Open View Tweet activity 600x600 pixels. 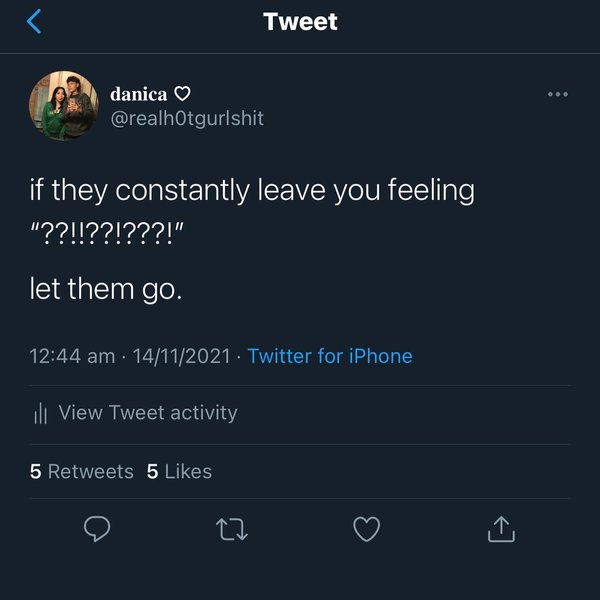coord(147,412)
